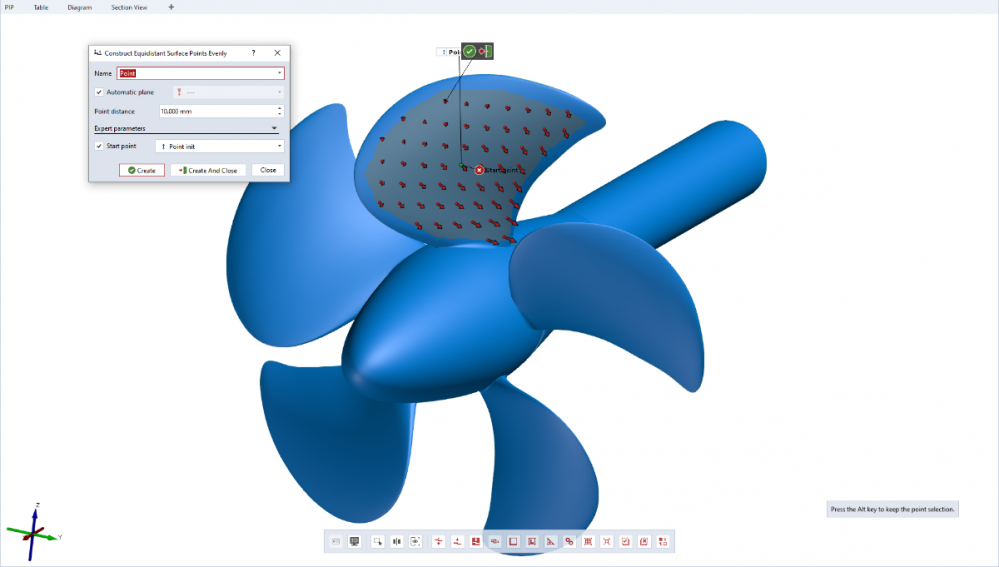Click the Point distance value field
This screenshot has width=999, height=567.
pyautogui.click(x=217, y=111)
